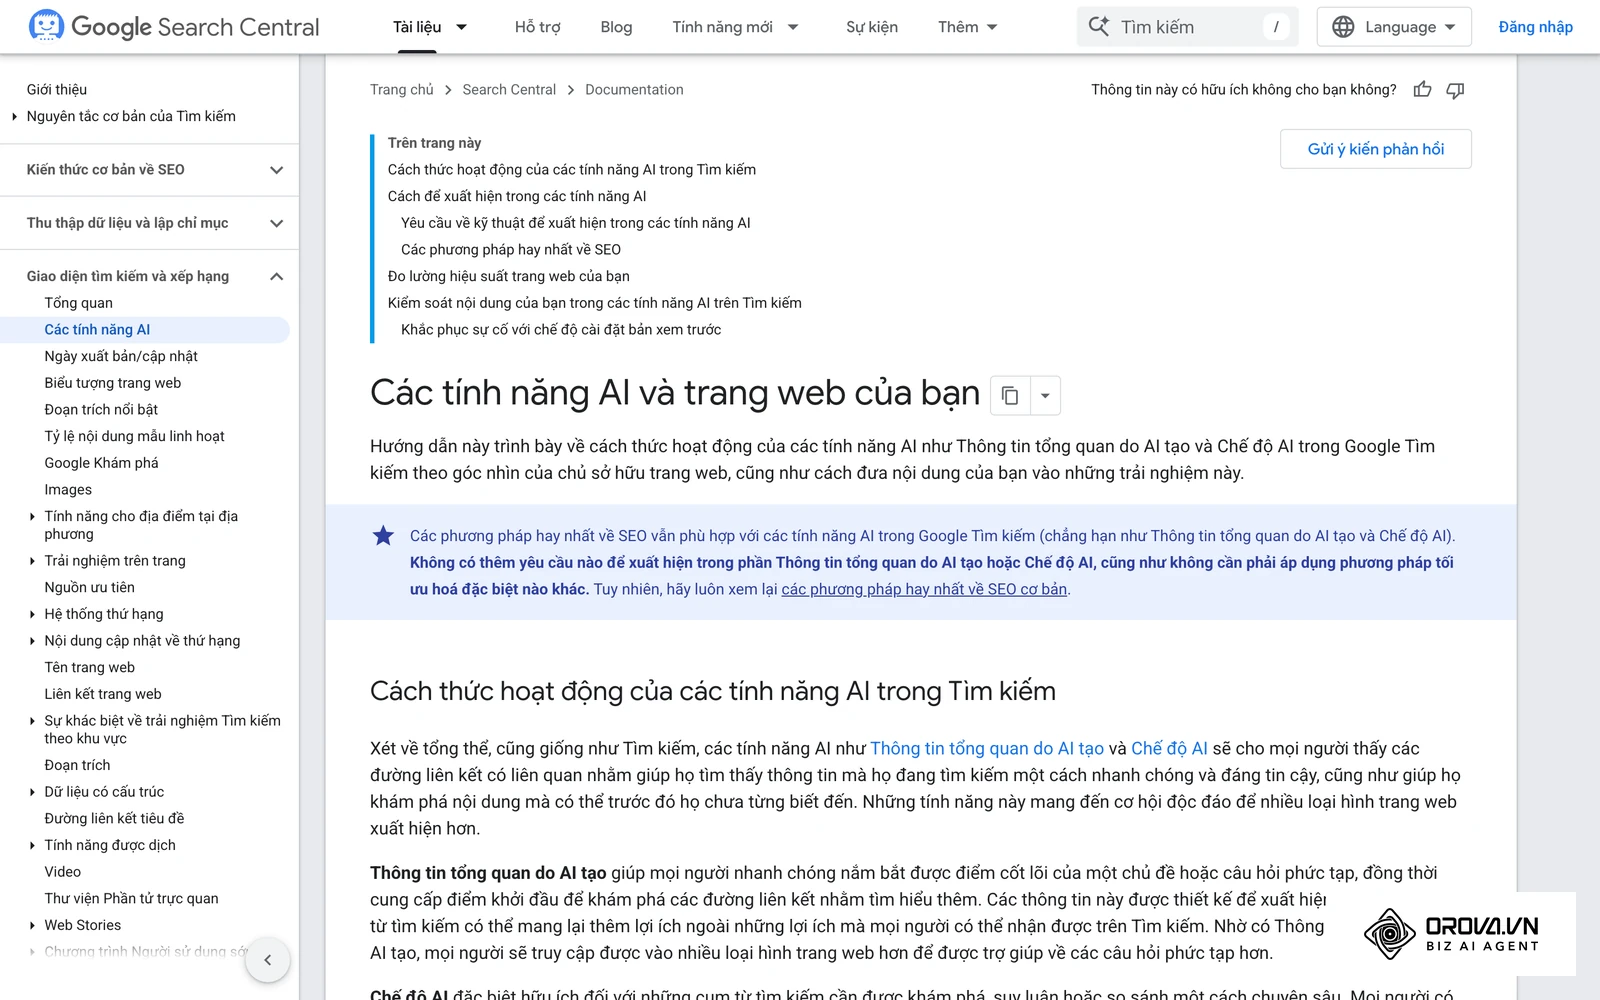
Task: Click the globe Language icon
Action: point(1343,27)
